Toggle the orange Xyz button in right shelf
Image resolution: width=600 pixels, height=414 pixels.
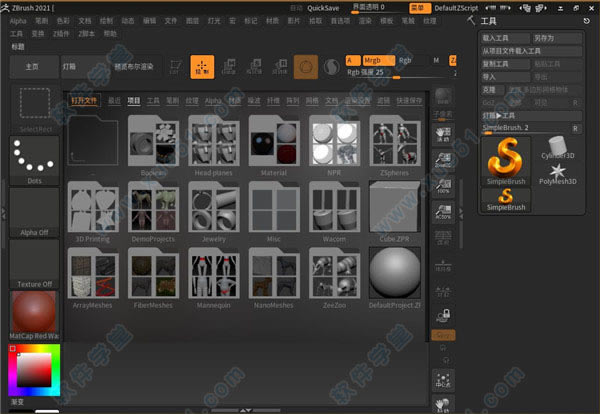pos(443,335)
